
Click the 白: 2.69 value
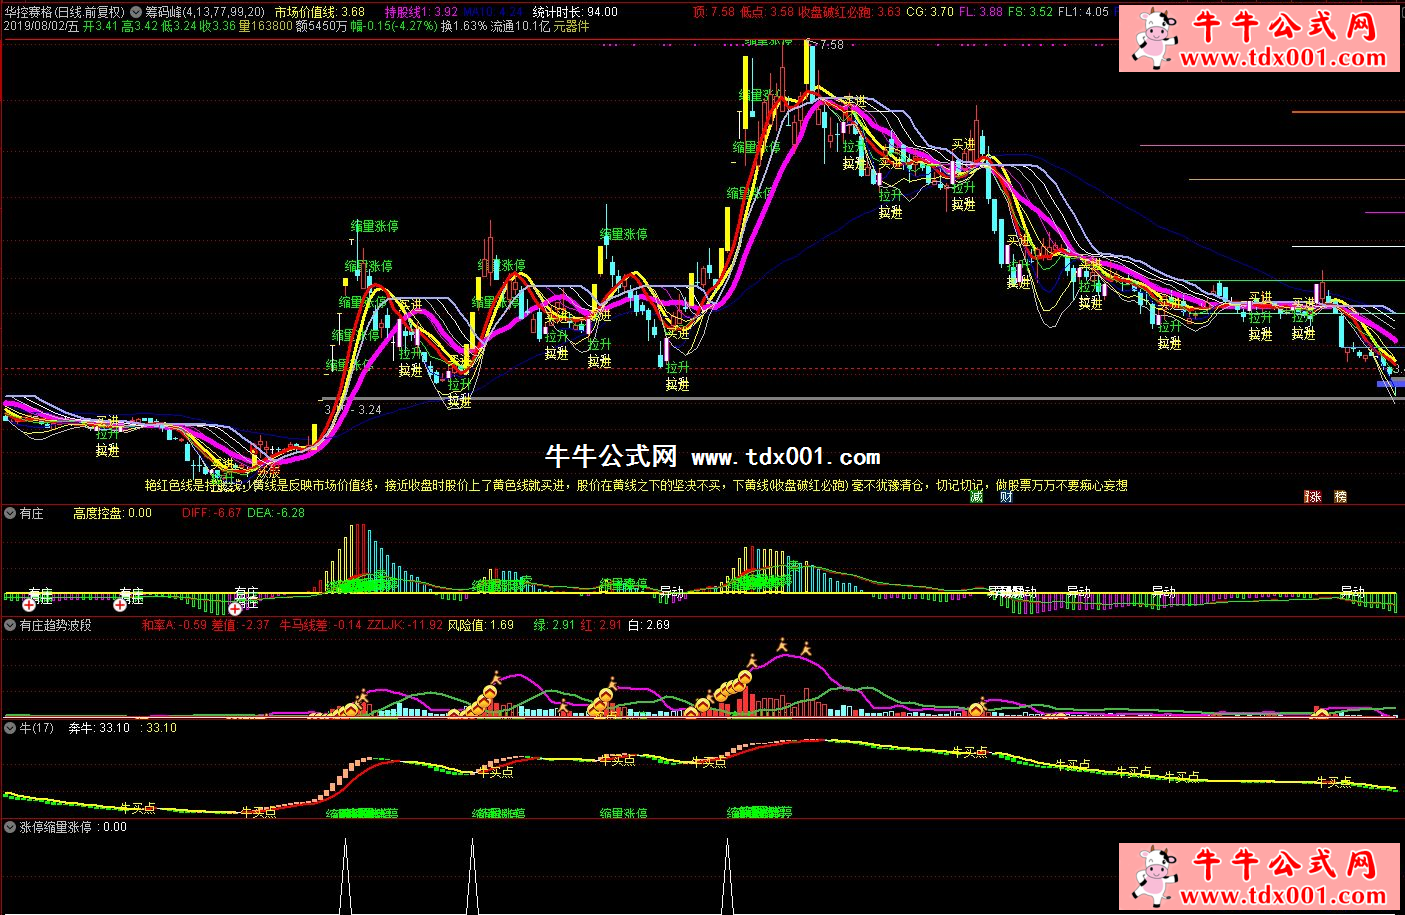point(649,625)
